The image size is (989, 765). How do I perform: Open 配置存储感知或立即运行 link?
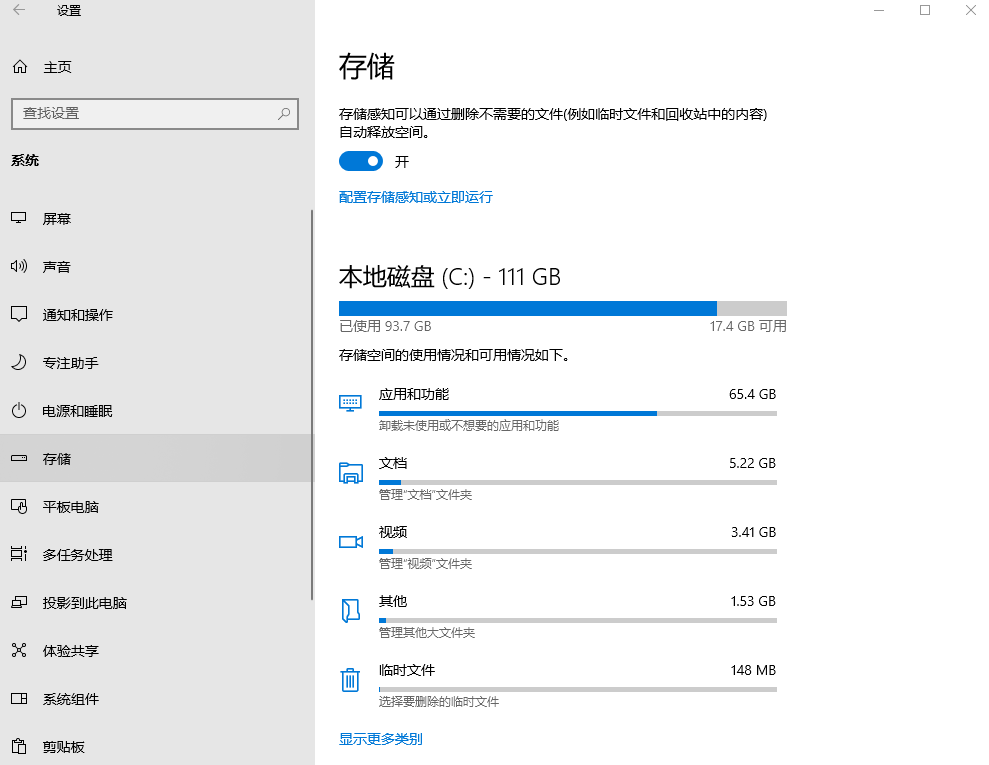tap(415, 197)
